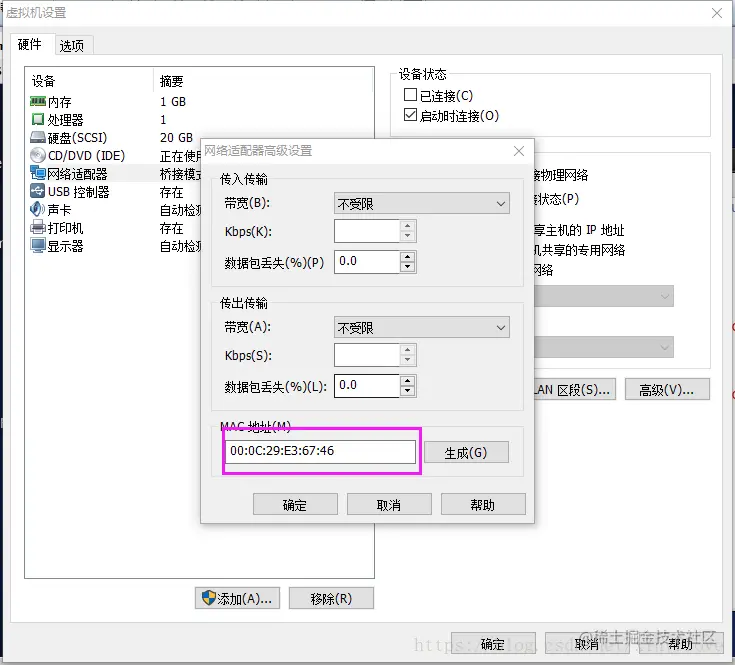Open the 高级(V)... button in VM settings
735x665 pixels.
667,389
